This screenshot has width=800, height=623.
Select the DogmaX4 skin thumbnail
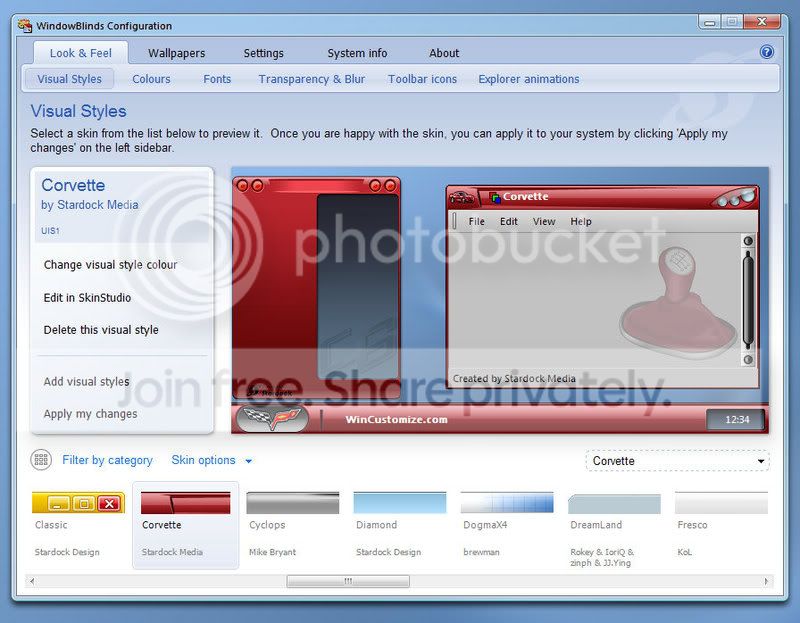point(507,525)
